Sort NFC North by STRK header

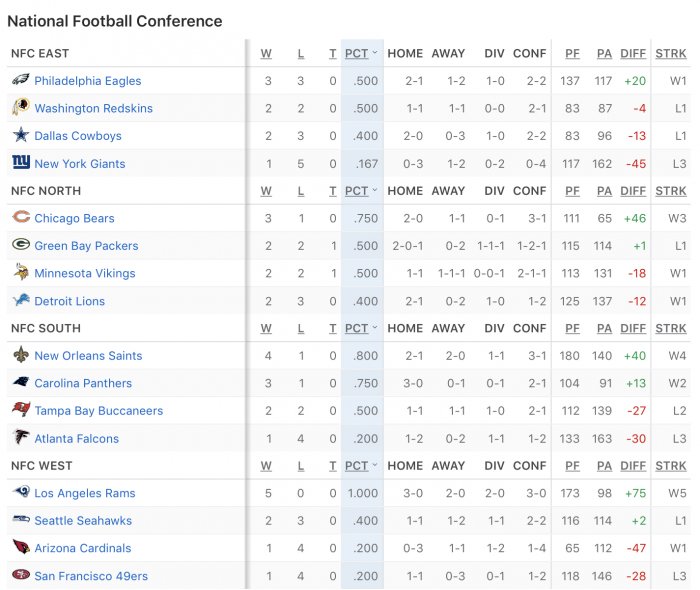coord(671,191)
